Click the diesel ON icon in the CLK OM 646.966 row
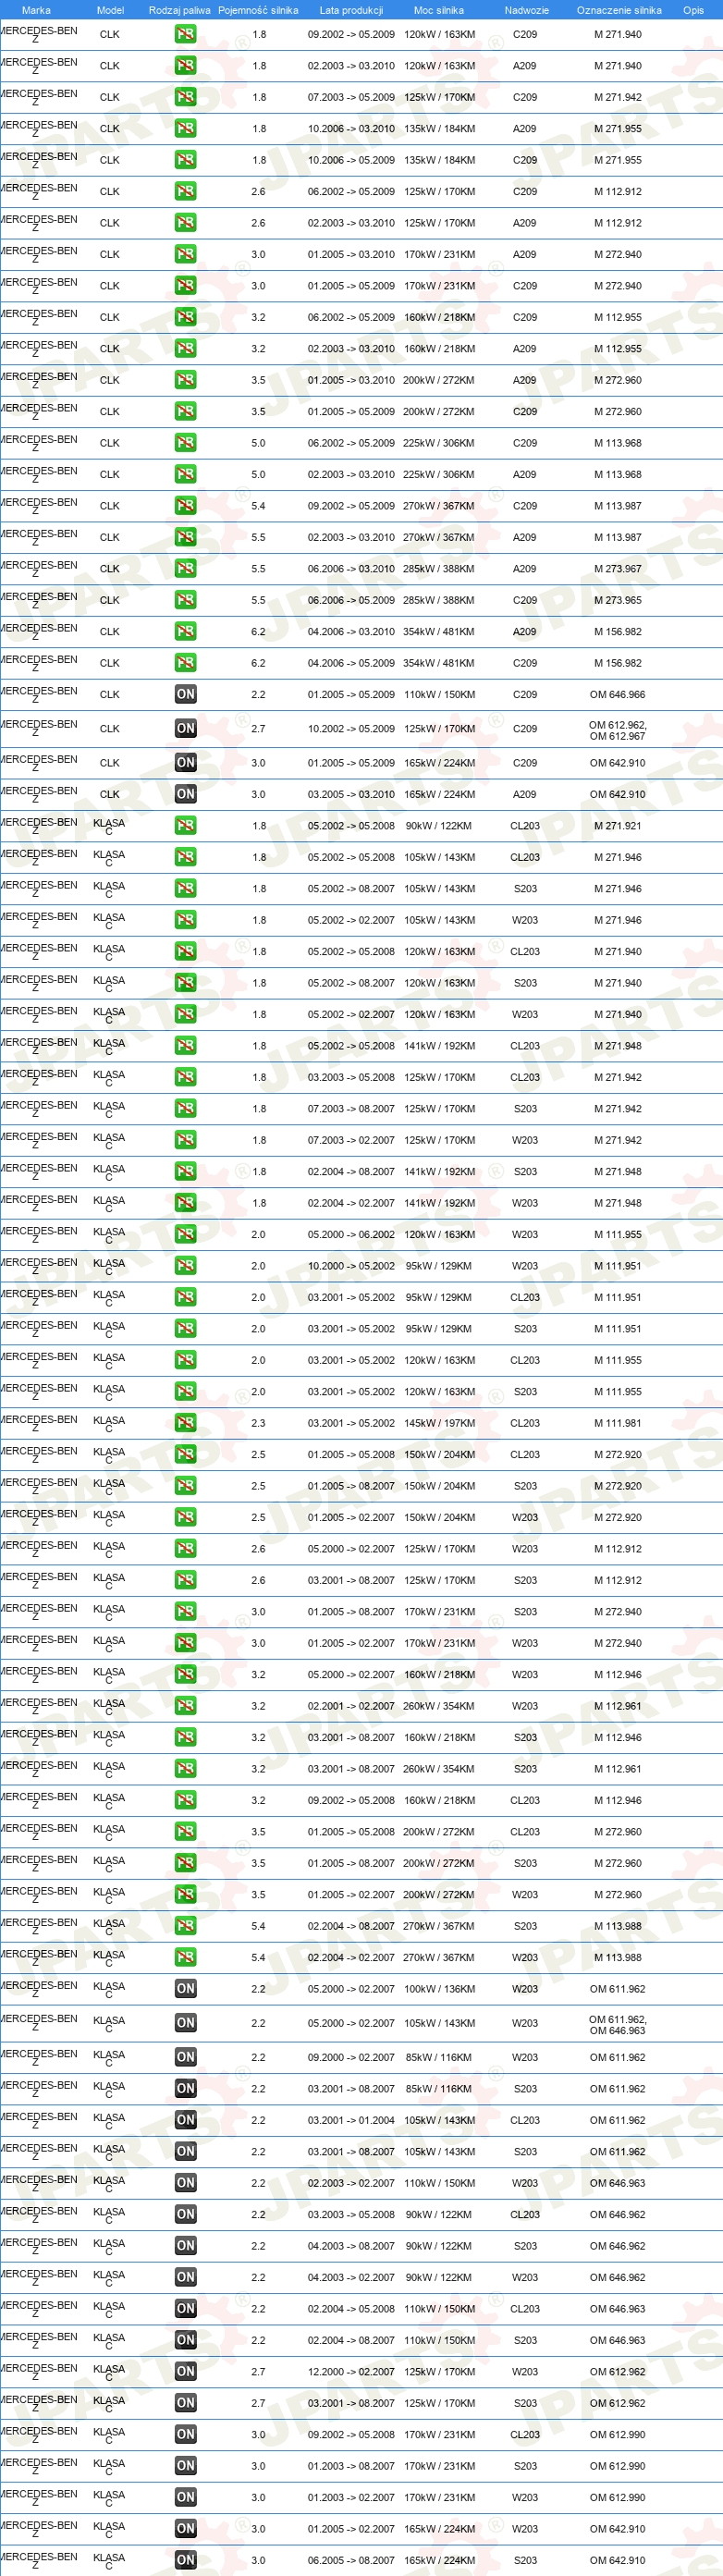Viewport: 723px width, 2576px height. pos(185,695)
